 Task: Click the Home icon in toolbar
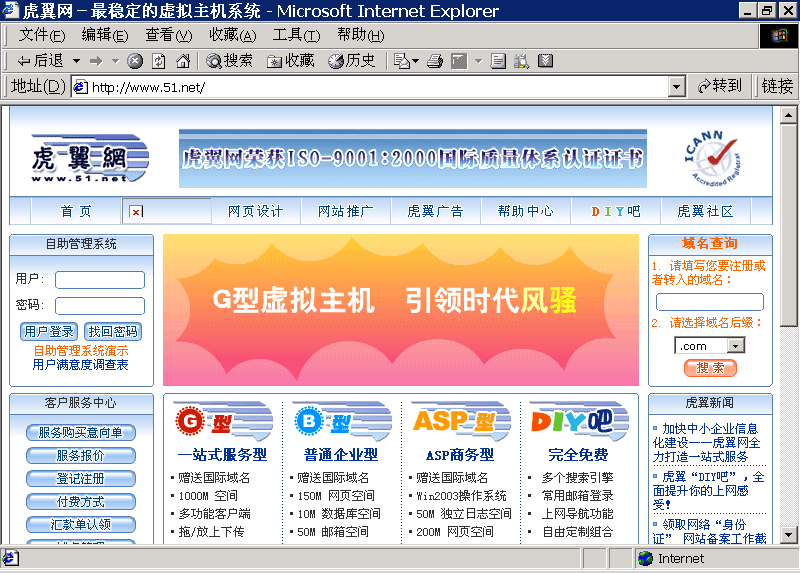[x=183, y=62]
